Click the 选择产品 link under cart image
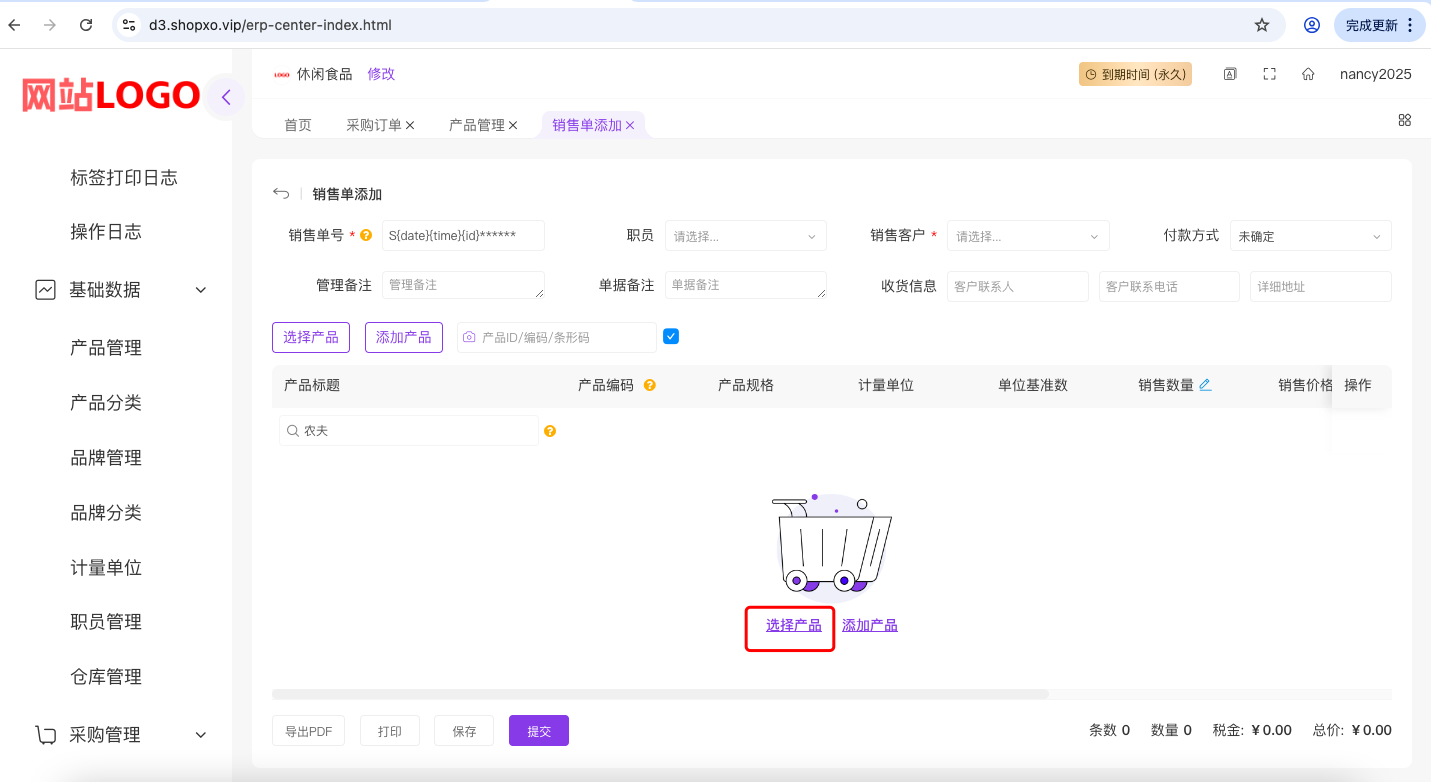 [794, 625]
